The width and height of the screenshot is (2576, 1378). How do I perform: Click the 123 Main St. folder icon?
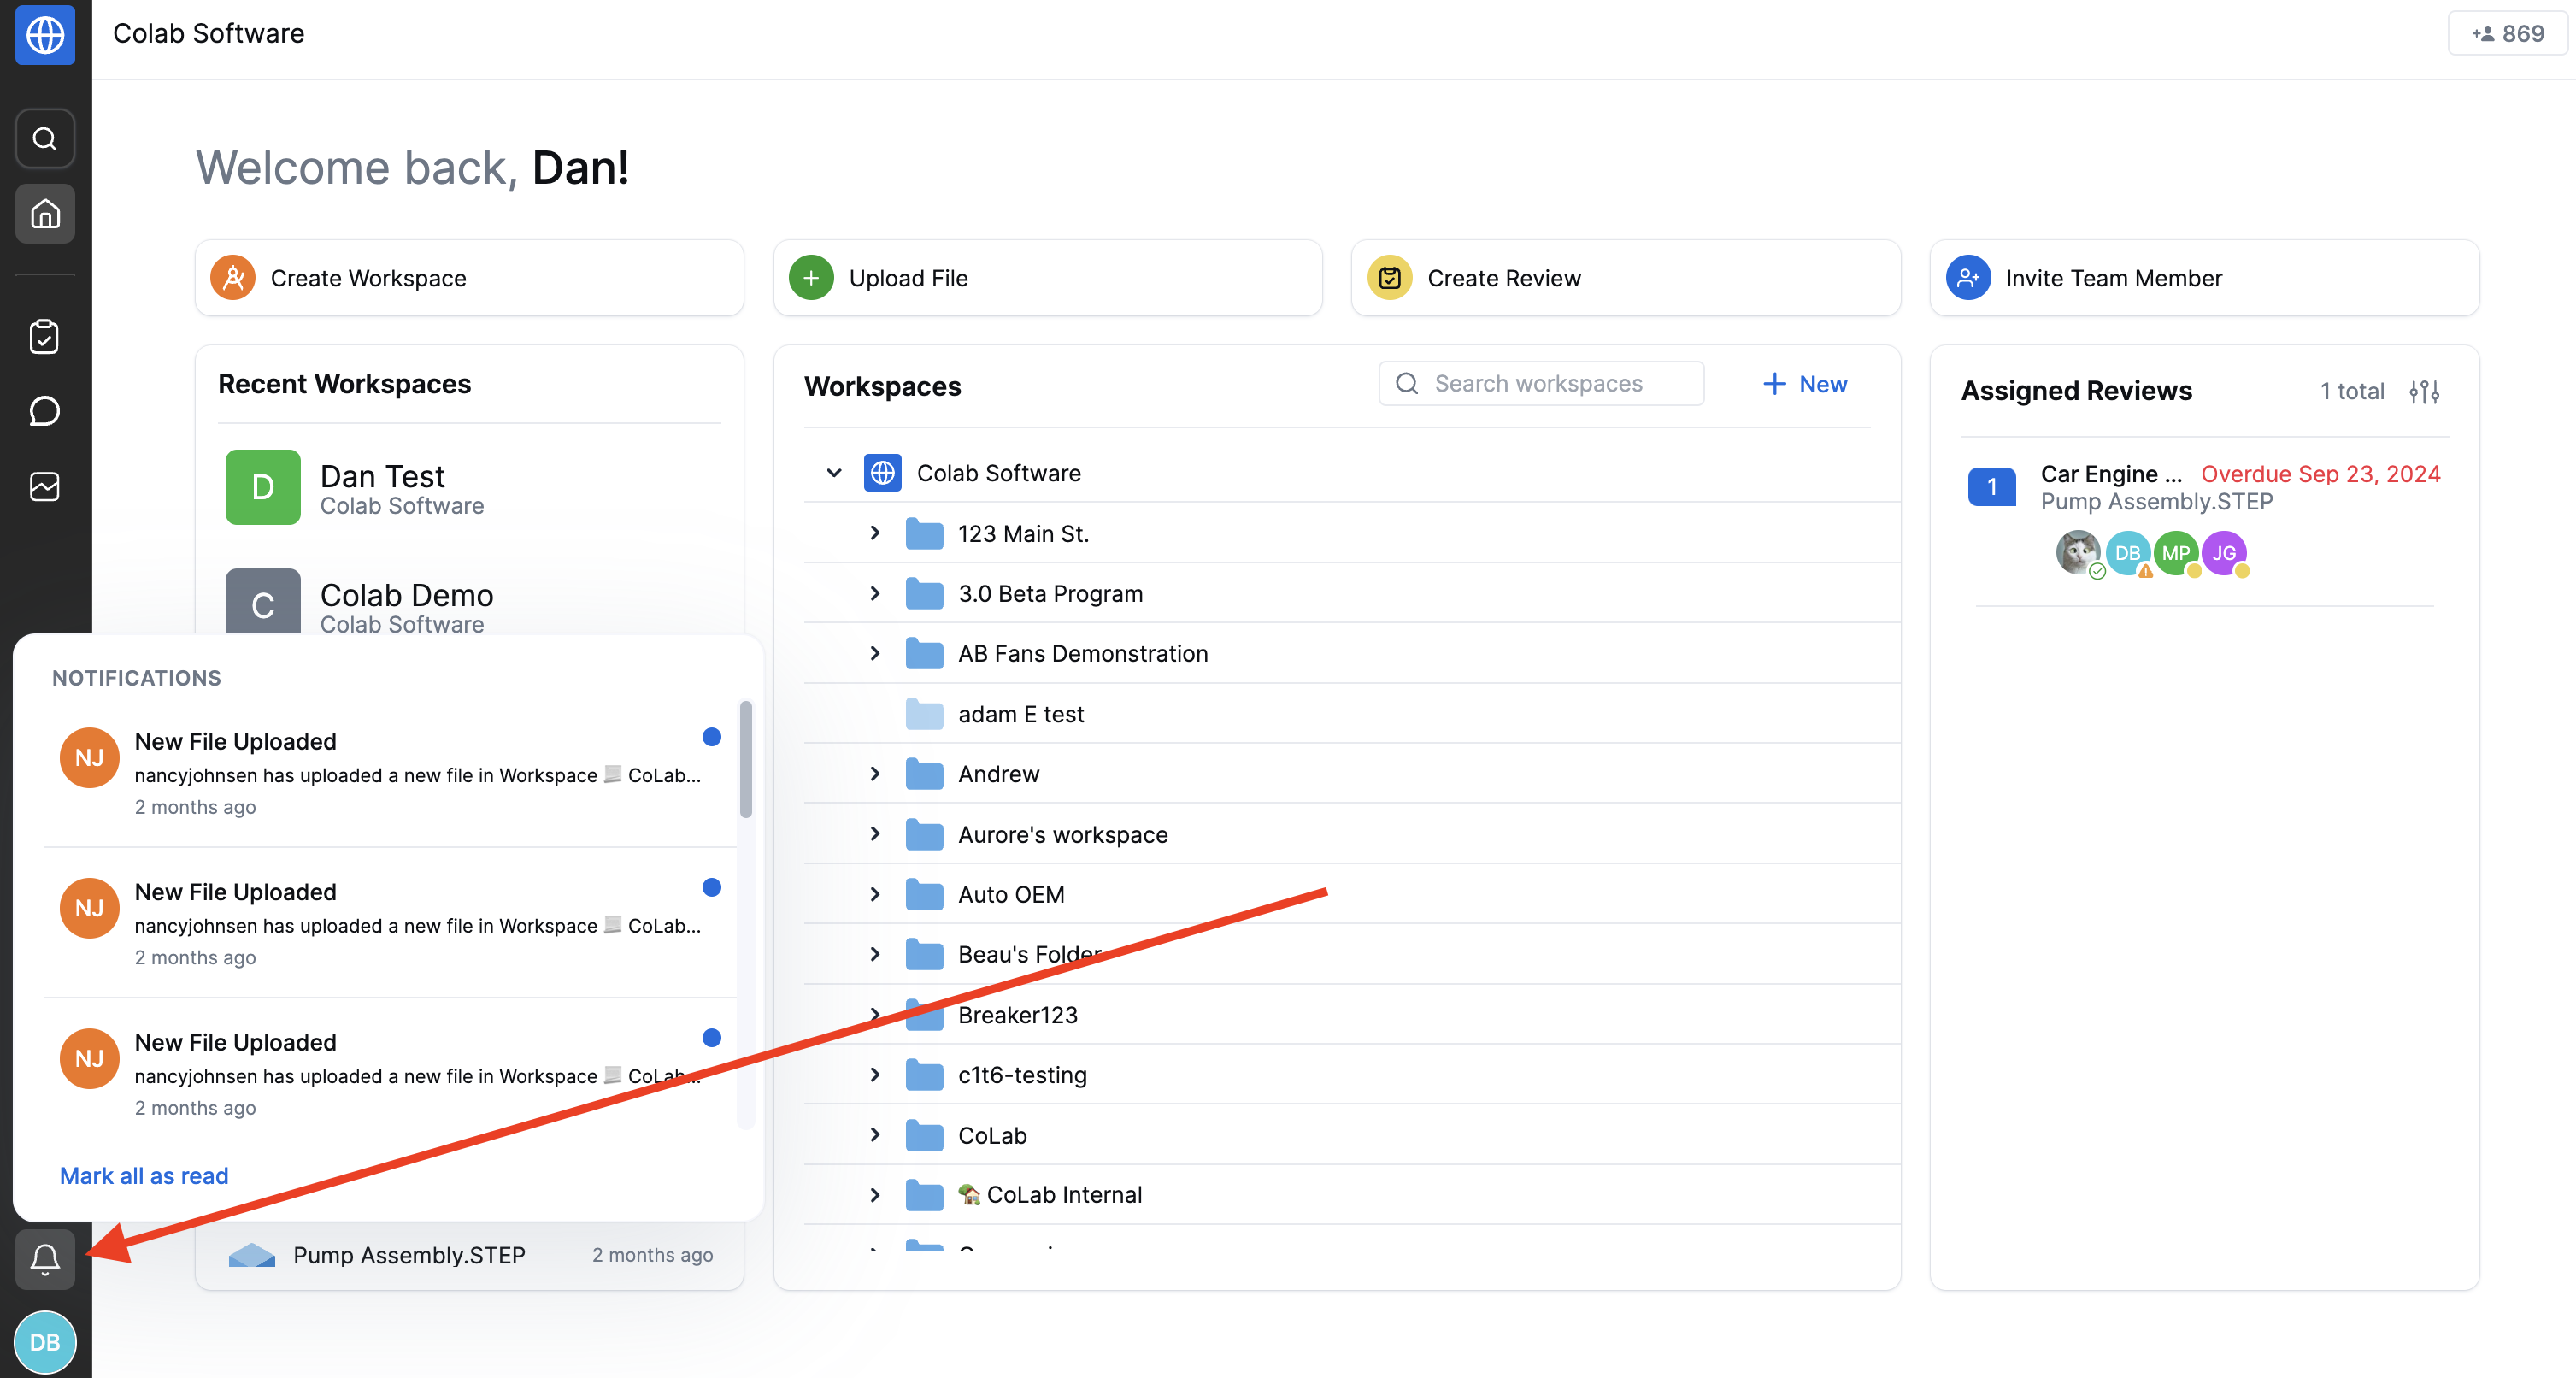[924, 533]
